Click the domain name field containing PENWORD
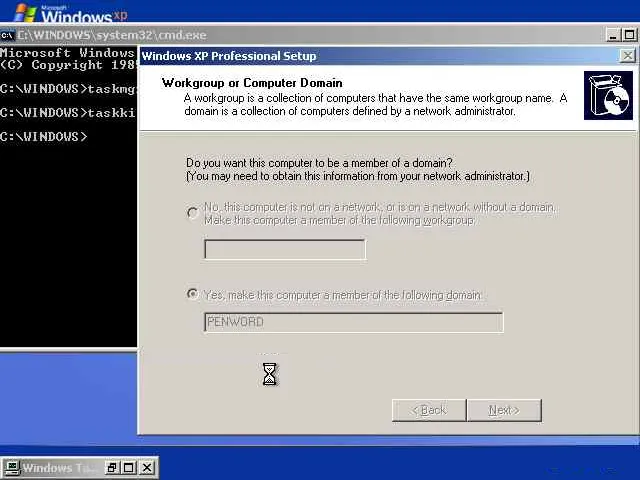The width and height of the screenshot is (640, 480). click(353, 322)
